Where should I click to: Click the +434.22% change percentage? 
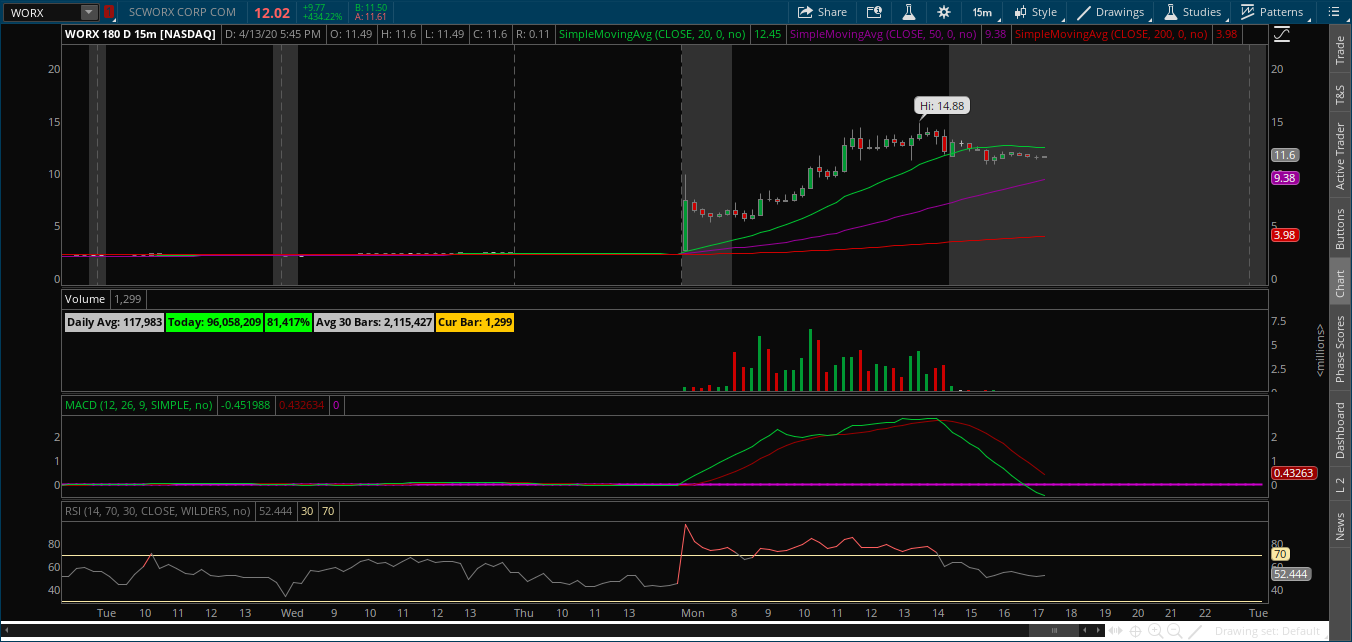(x=322, y=17)
